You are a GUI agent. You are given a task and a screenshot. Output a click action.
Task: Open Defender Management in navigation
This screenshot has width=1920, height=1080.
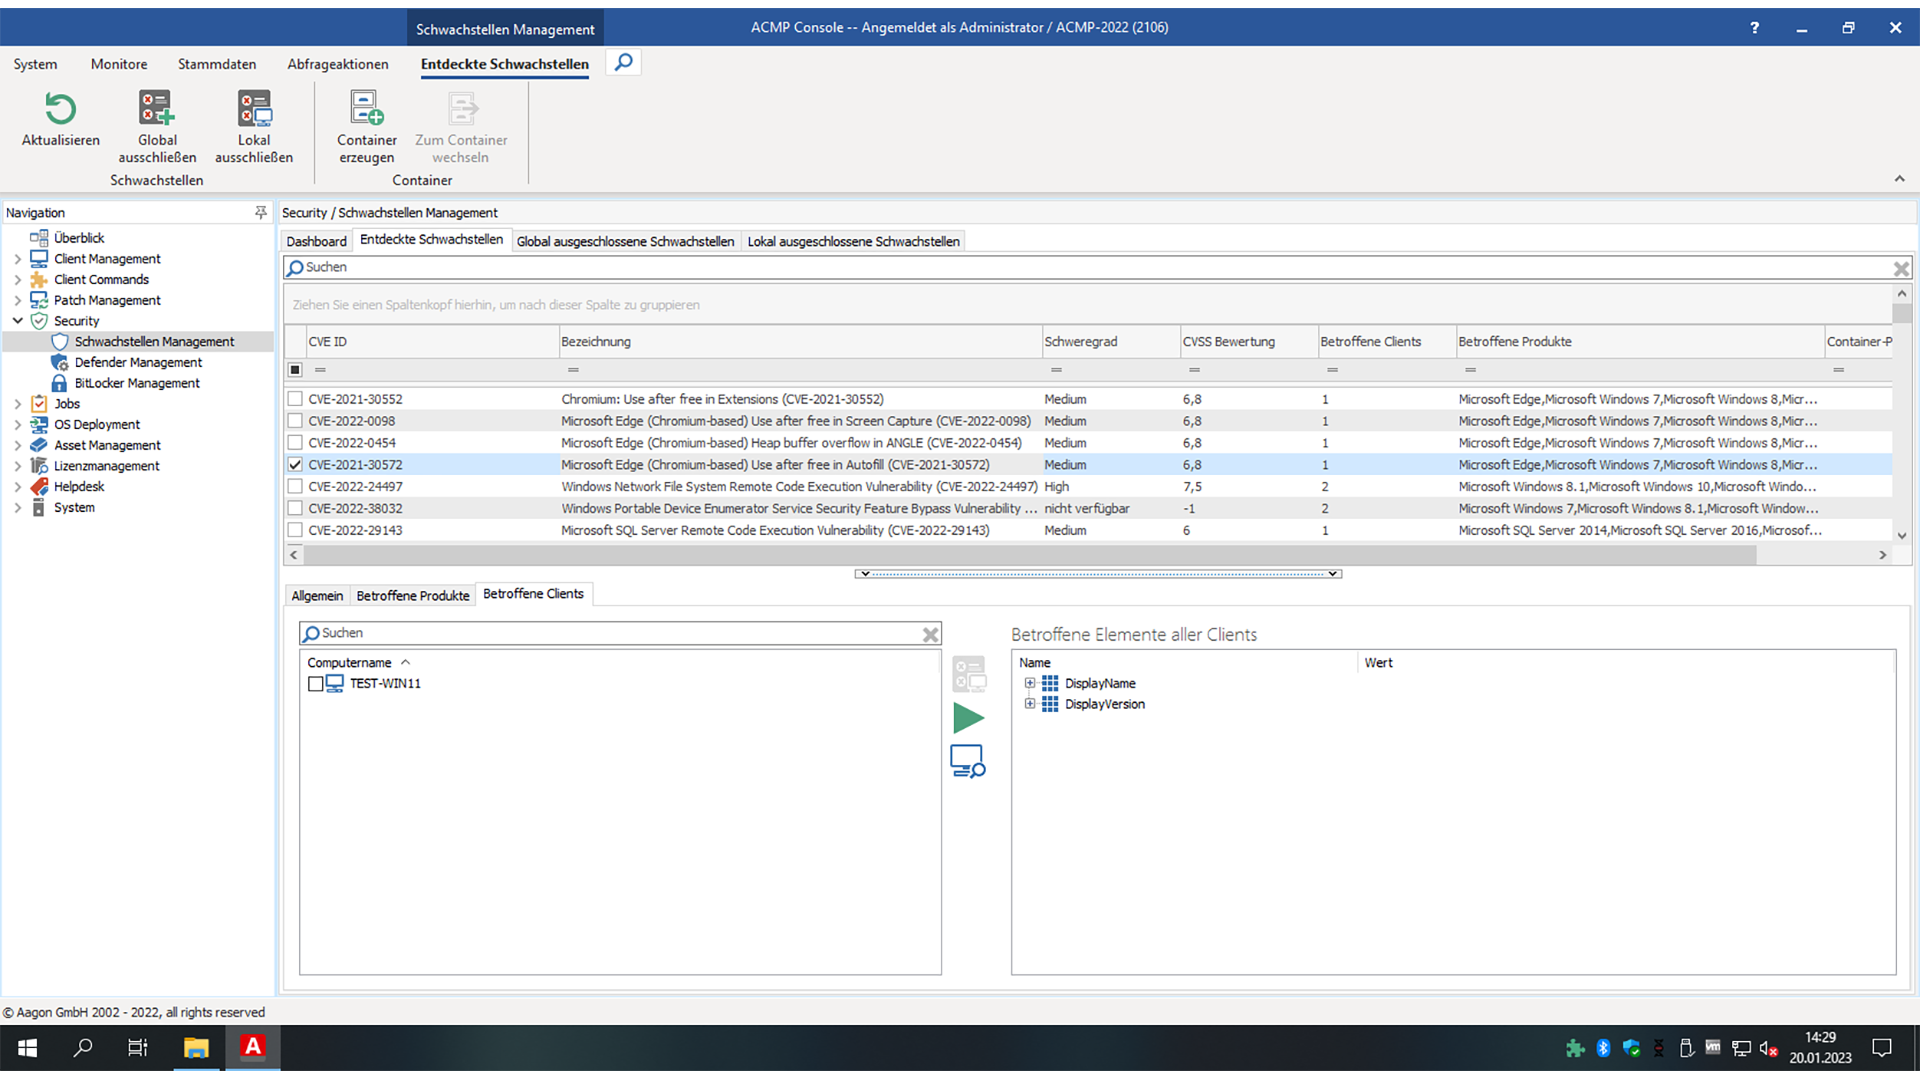coord(138,362)
